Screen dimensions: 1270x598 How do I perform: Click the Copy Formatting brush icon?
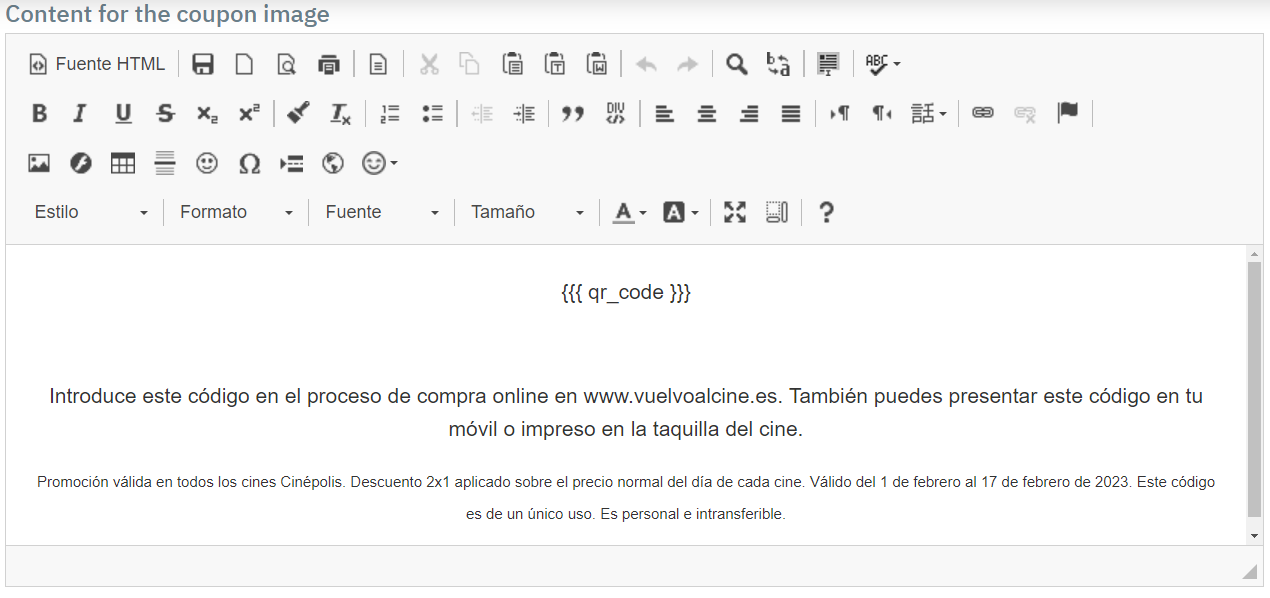click(298, 113)
